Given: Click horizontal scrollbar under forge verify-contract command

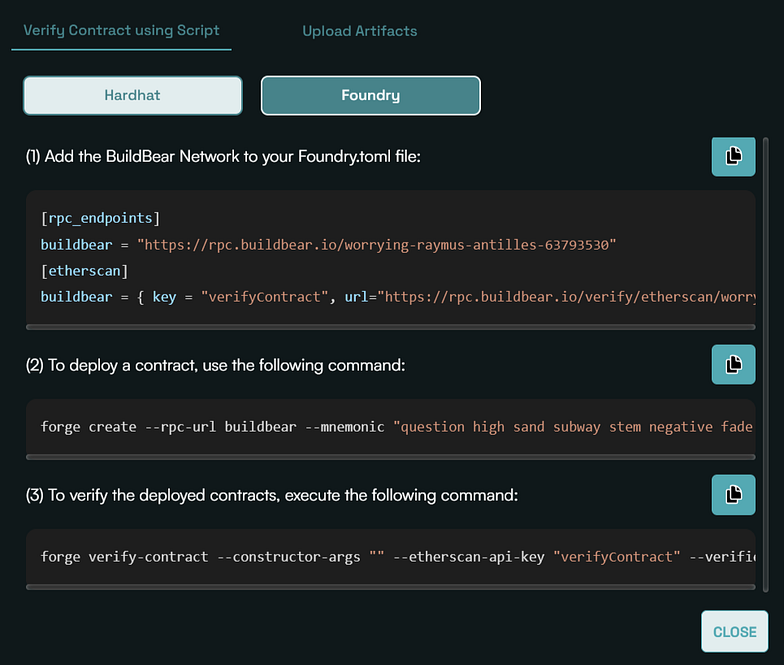Looking at the screenshot, I should 390,587.
